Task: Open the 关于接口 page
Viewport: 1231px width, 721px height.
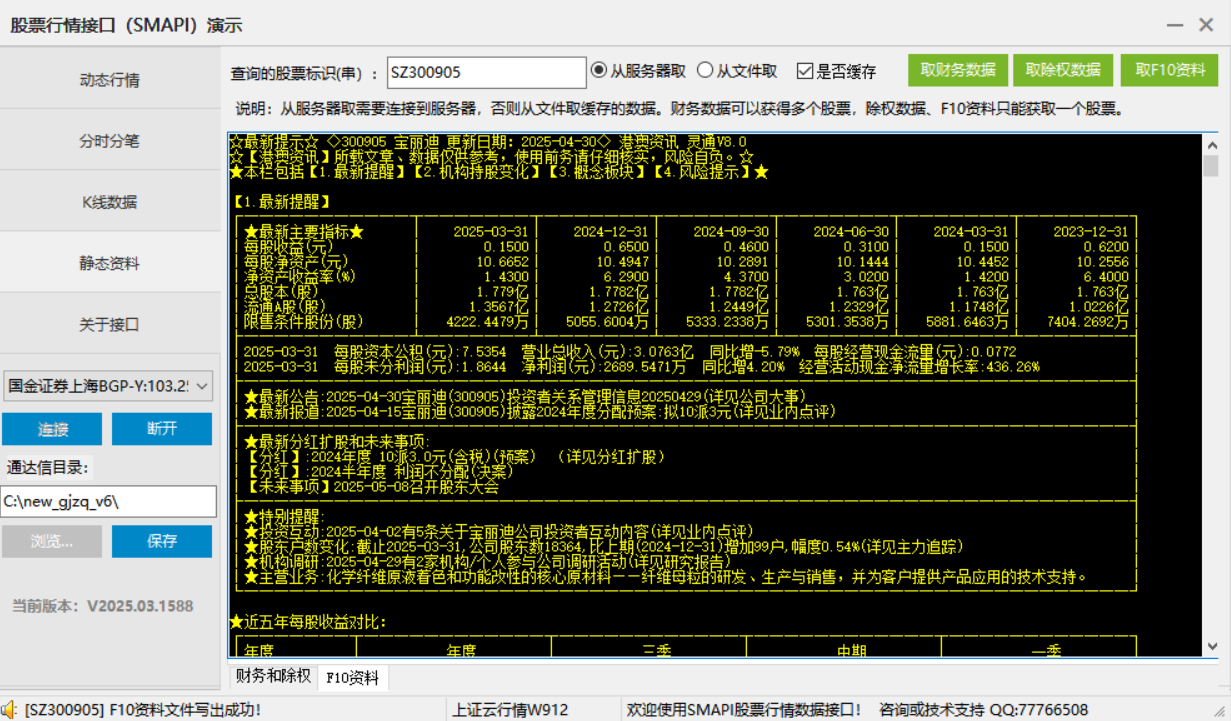Action: [x=110, y=324]
